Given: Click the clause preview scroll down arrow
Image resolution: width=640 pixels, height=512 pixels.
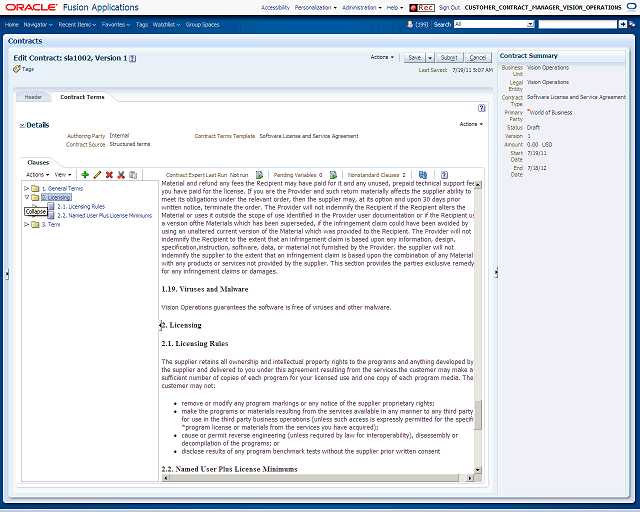Looking at the screenshot, I should click(x=478, y=470).
